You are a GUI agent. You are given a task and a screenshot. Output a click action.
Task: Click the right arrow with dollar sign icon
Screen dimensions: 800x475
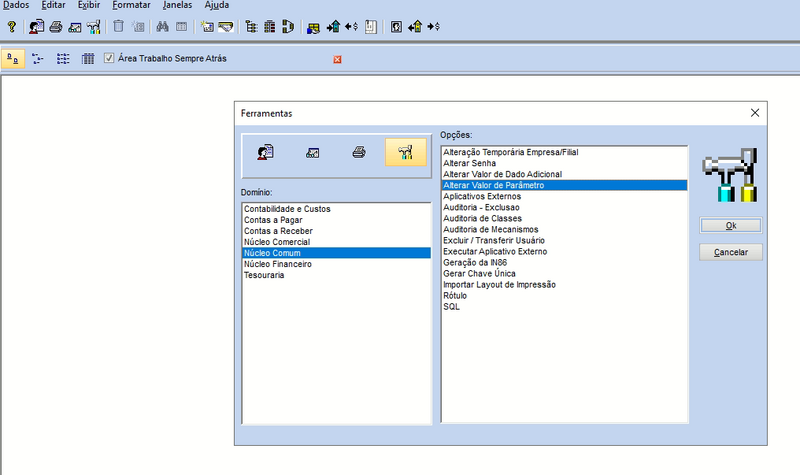[434, 27]
